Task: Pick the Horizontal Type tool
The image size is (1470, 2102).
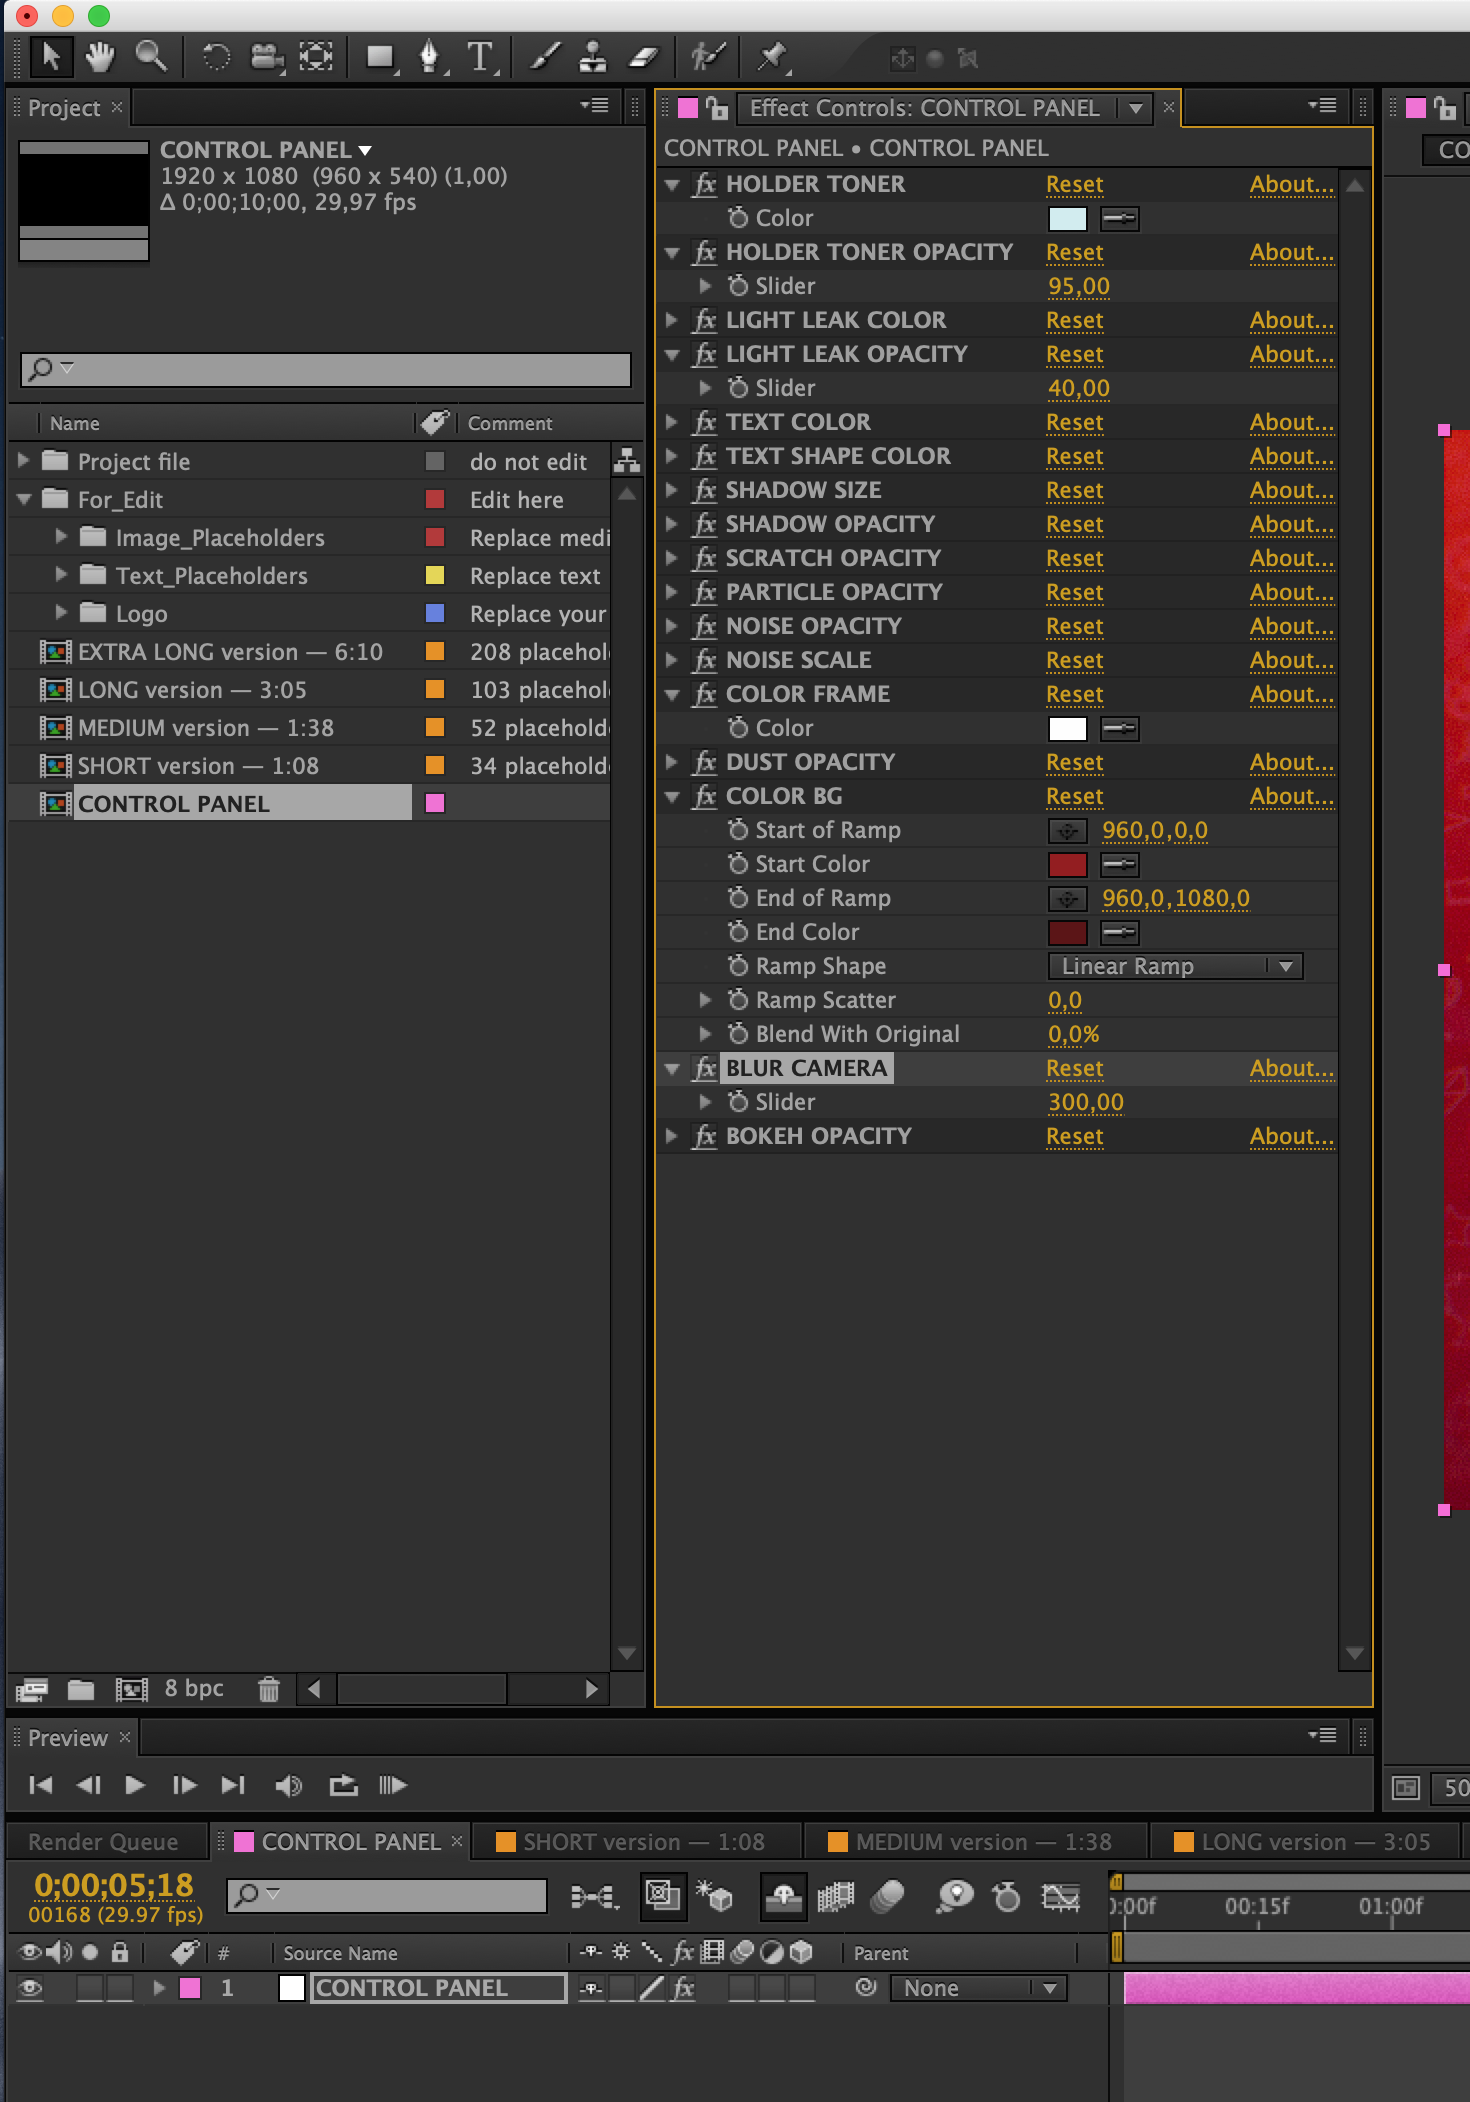Action: [481, 57]
